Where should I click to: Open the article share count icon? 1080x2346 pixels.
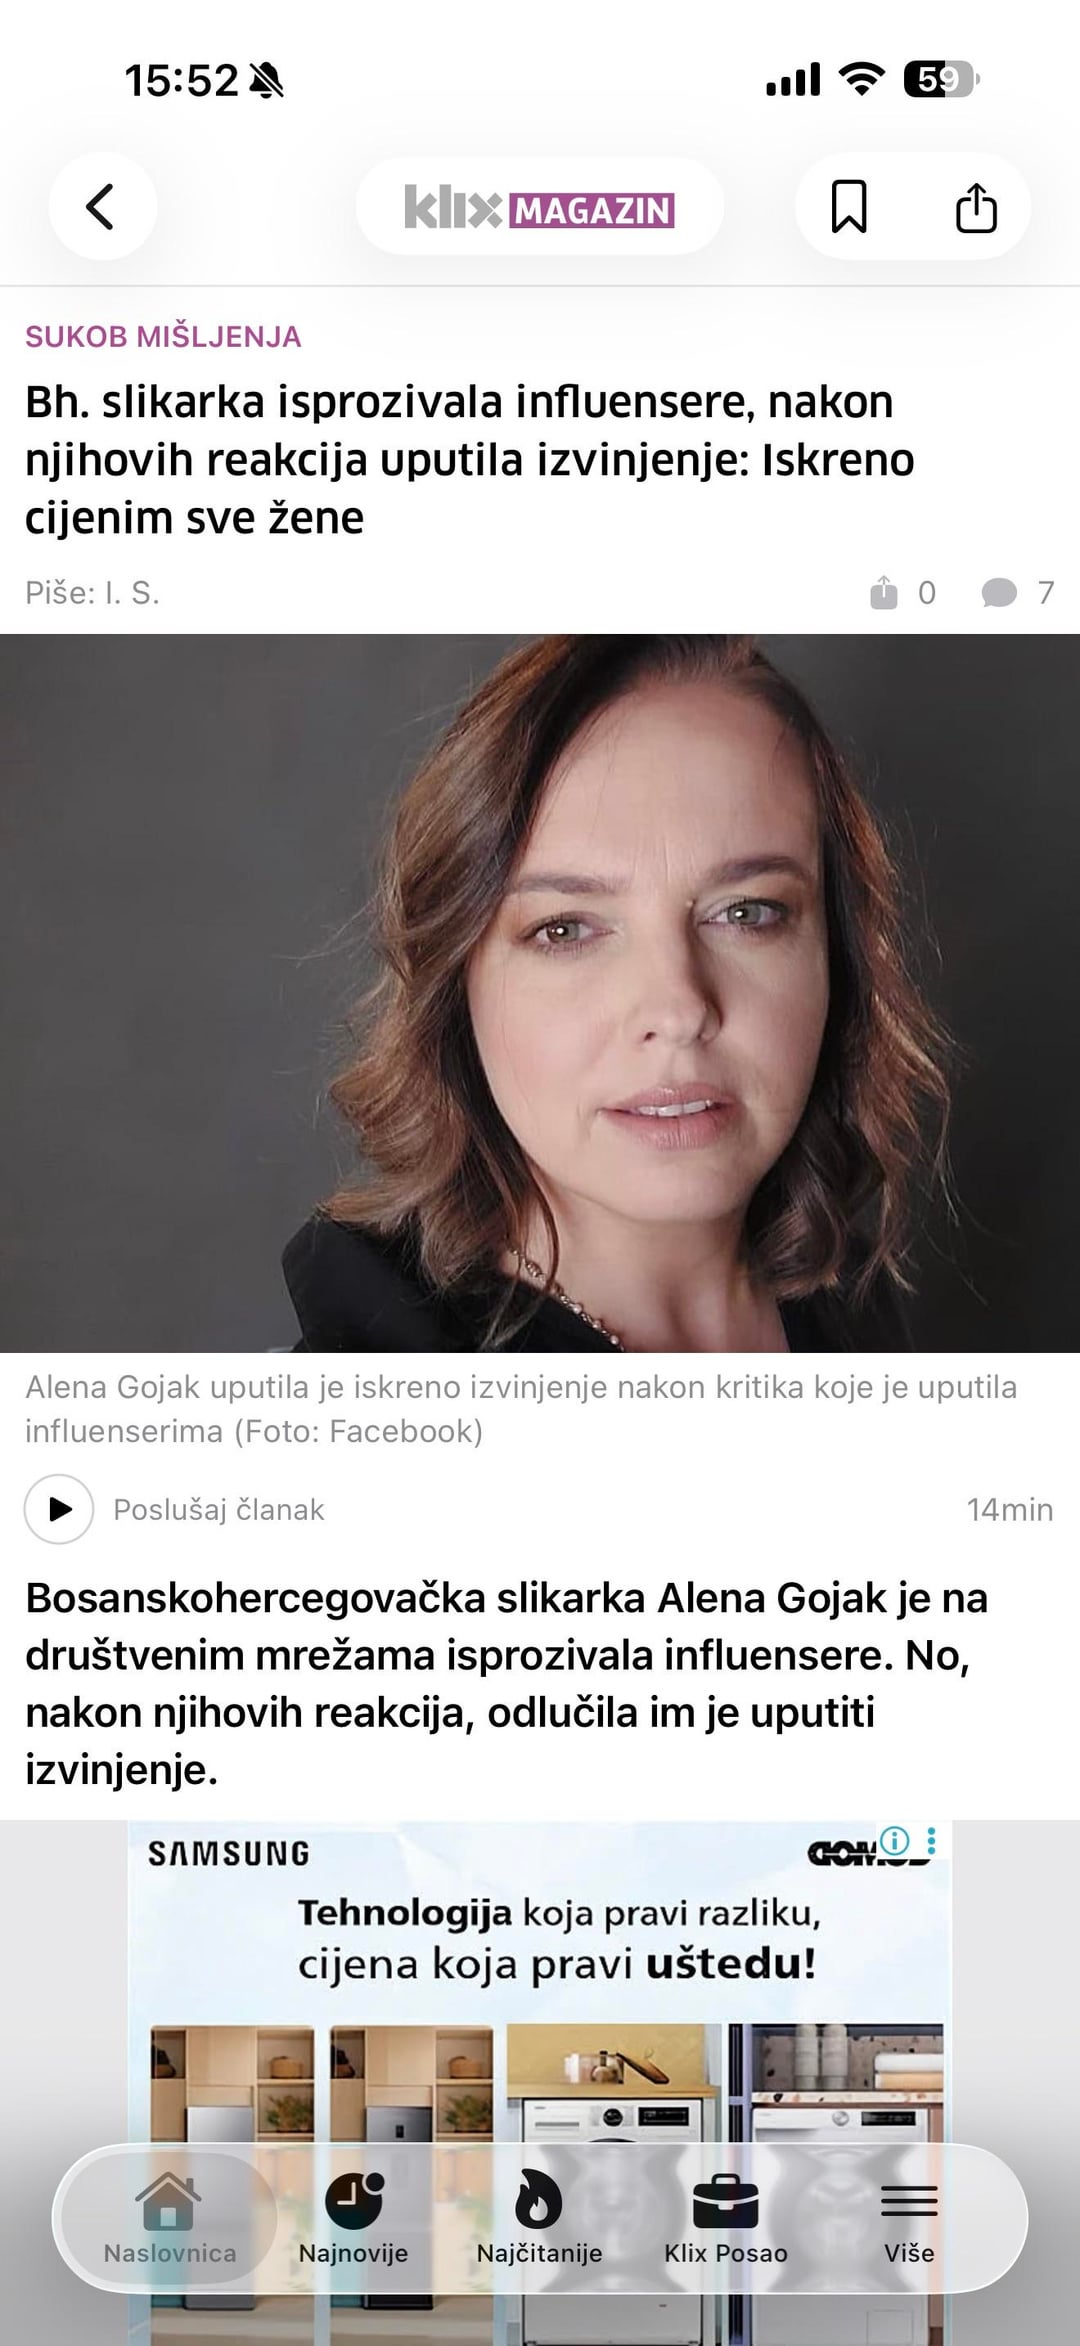(x=884, y=593)
